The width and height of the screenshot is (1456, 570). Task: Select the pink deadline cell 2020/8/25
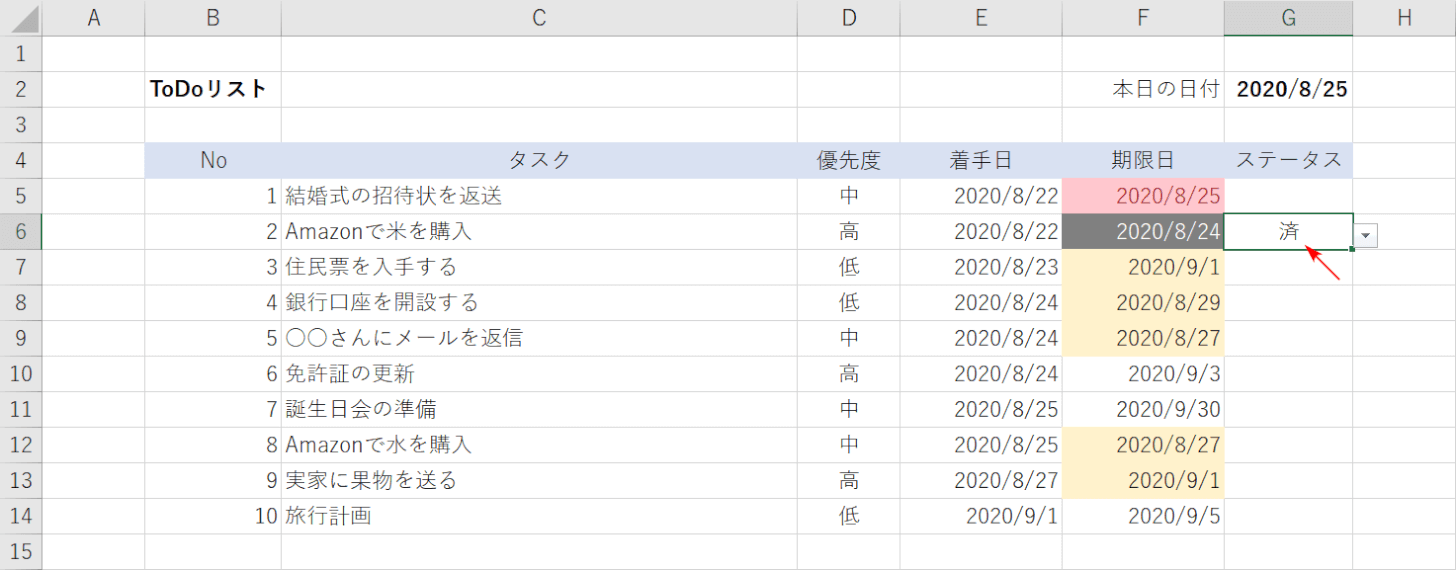point(1143,196)
